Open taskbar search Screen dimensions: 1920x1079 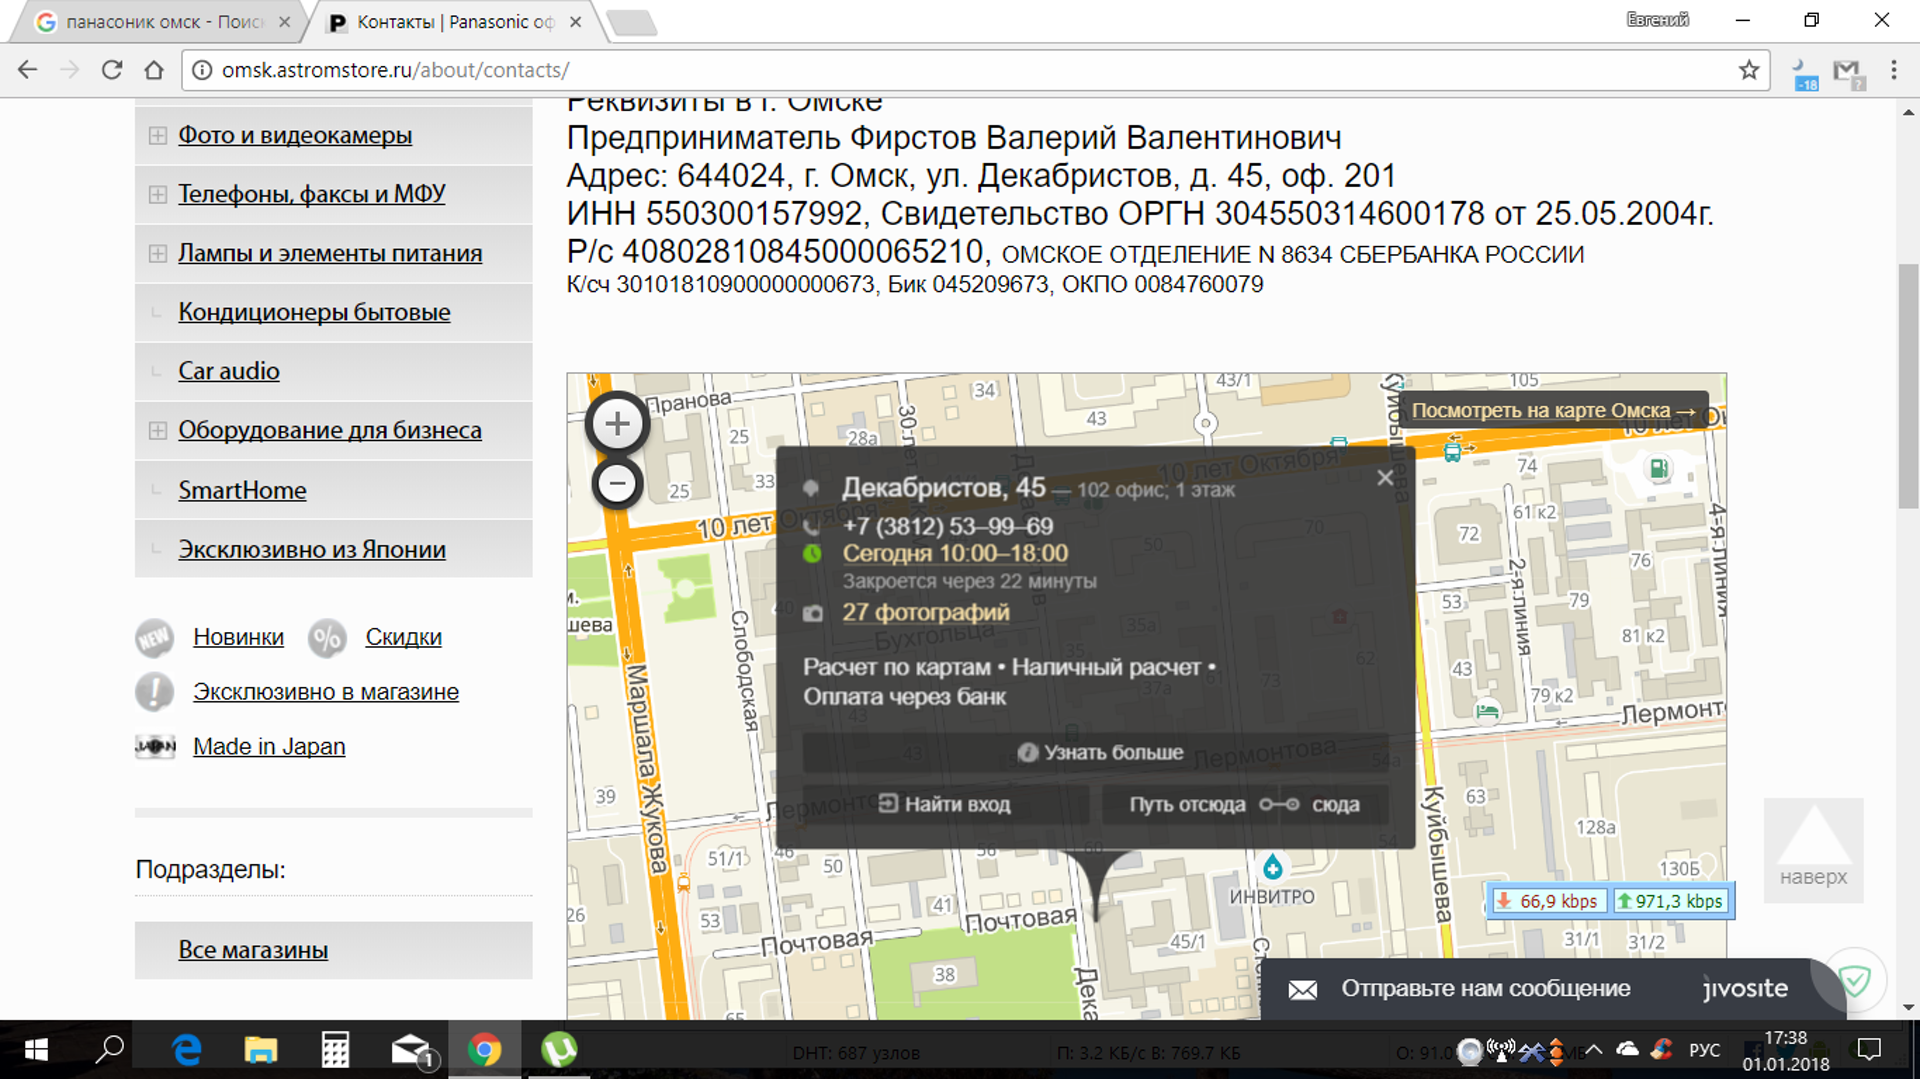(109, 1050)
